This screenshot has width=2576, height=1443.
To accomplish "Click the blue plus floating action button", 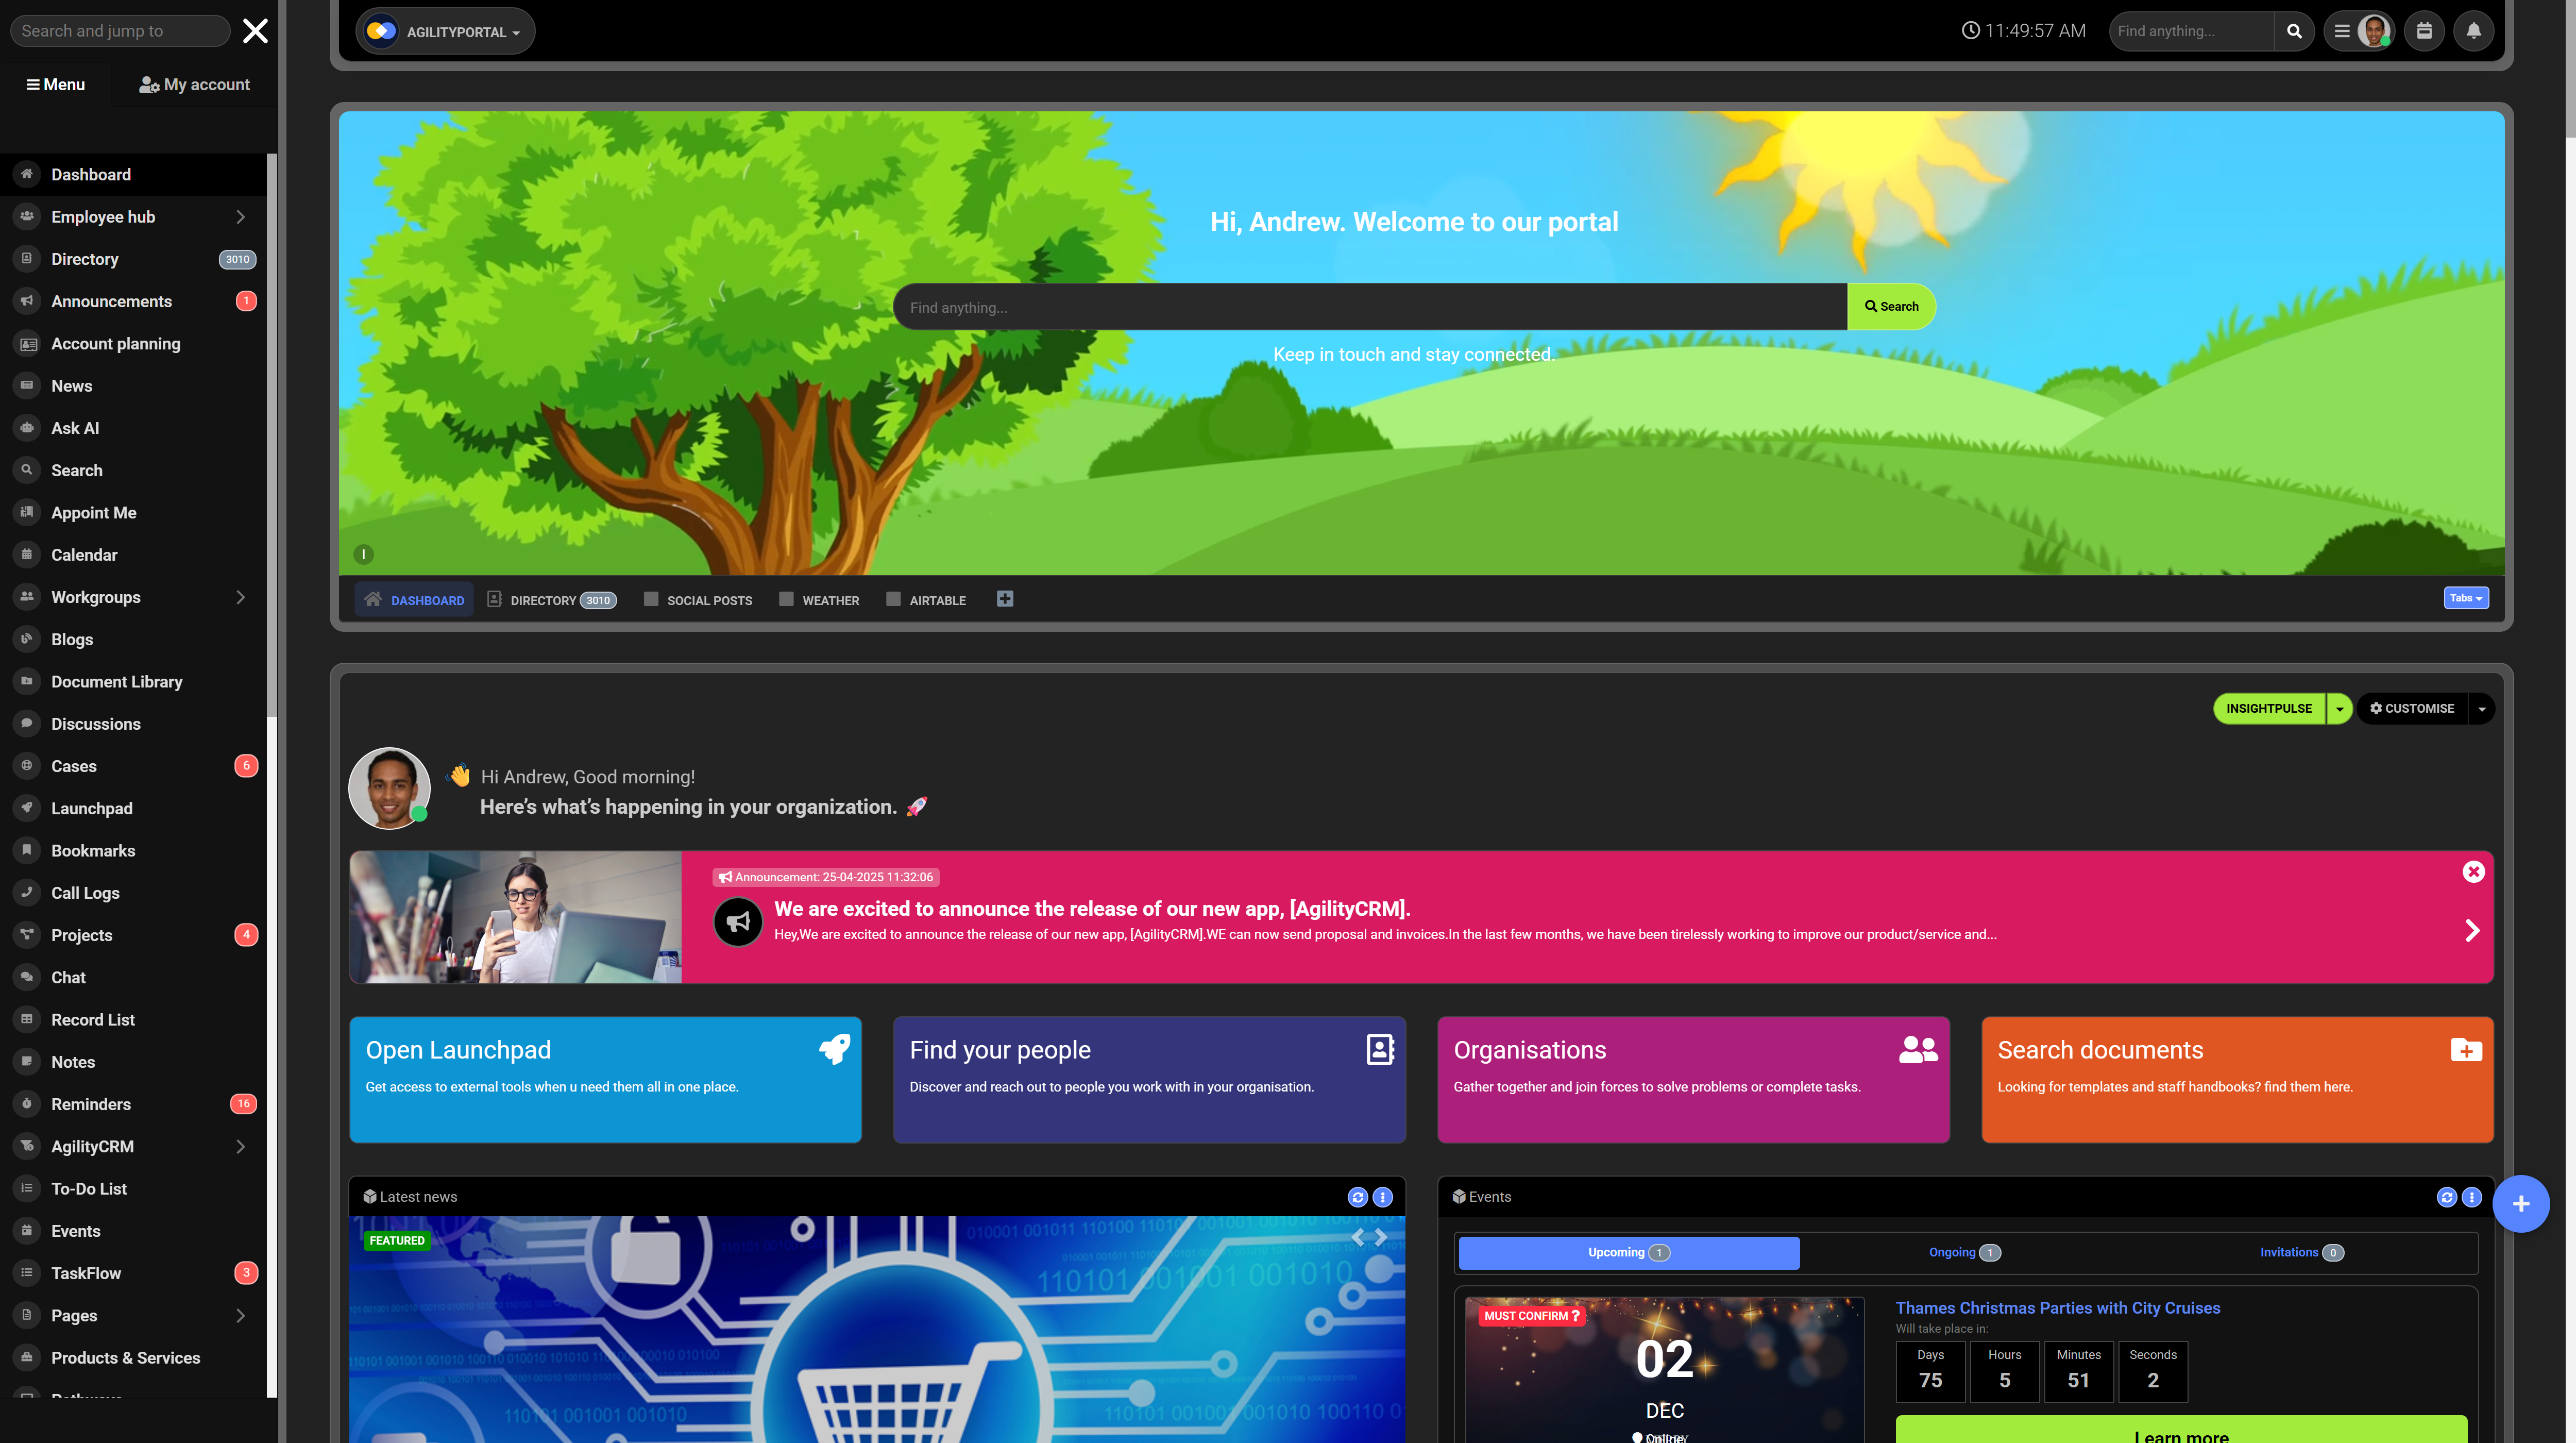I will tap(2520, 1204).
